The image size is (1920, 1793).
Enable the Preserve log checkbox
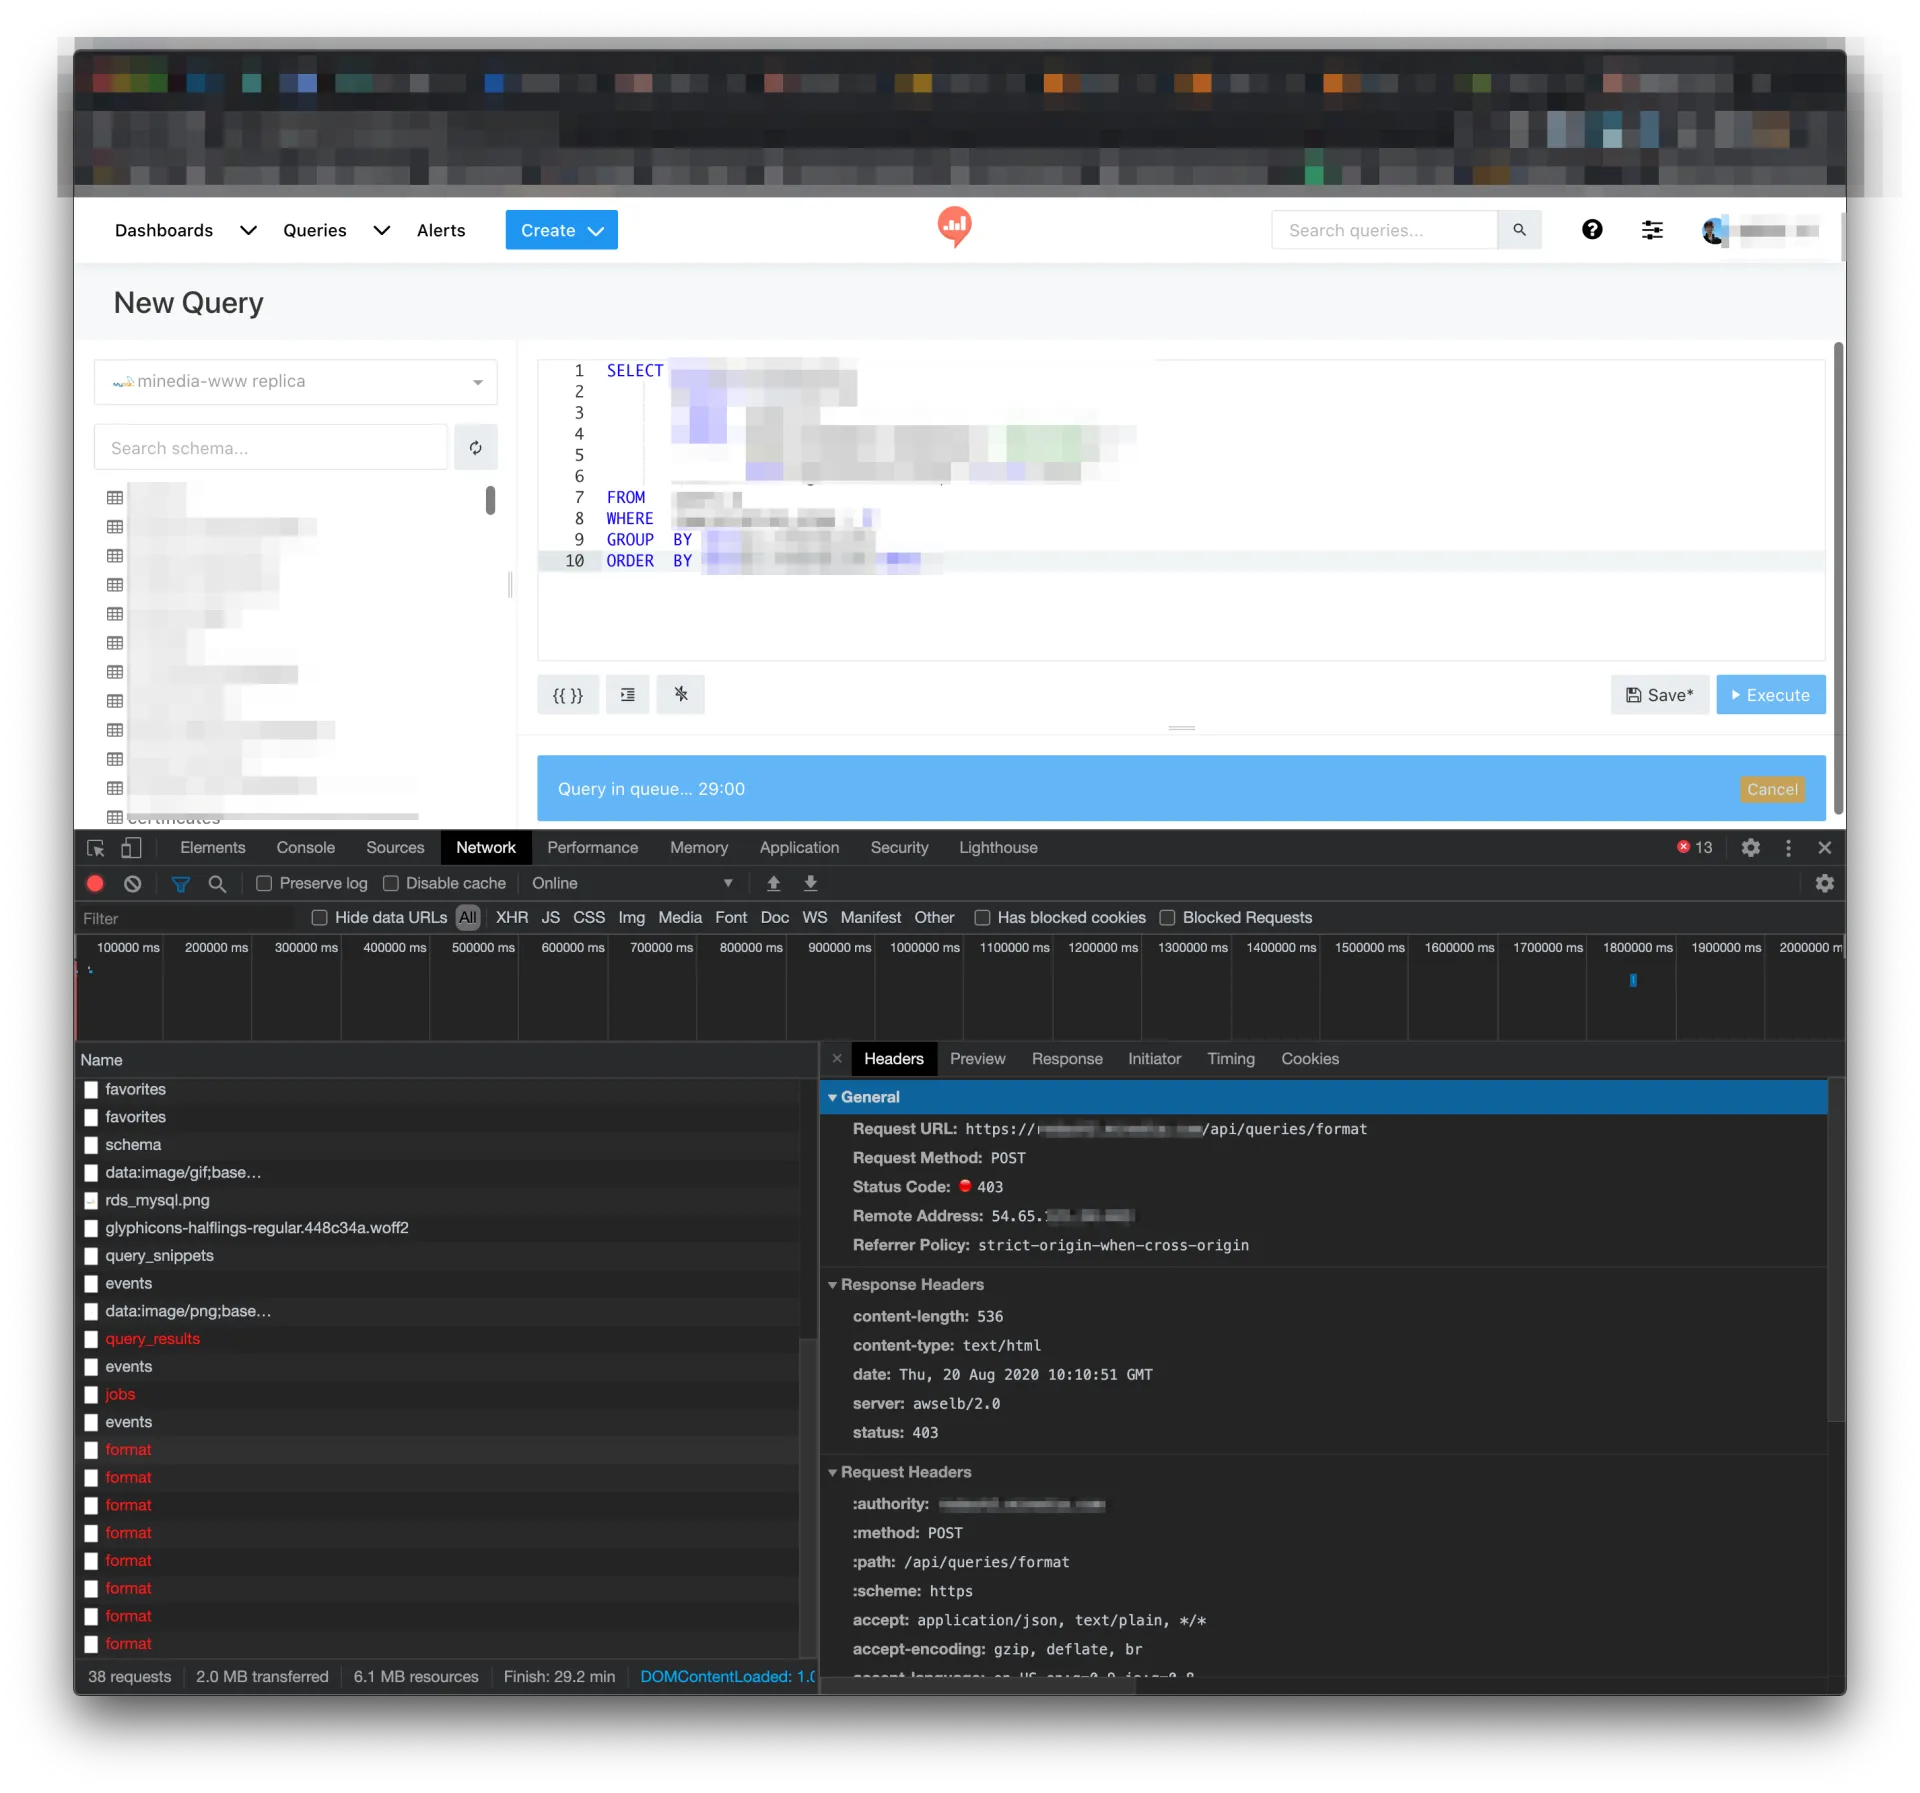264,884
